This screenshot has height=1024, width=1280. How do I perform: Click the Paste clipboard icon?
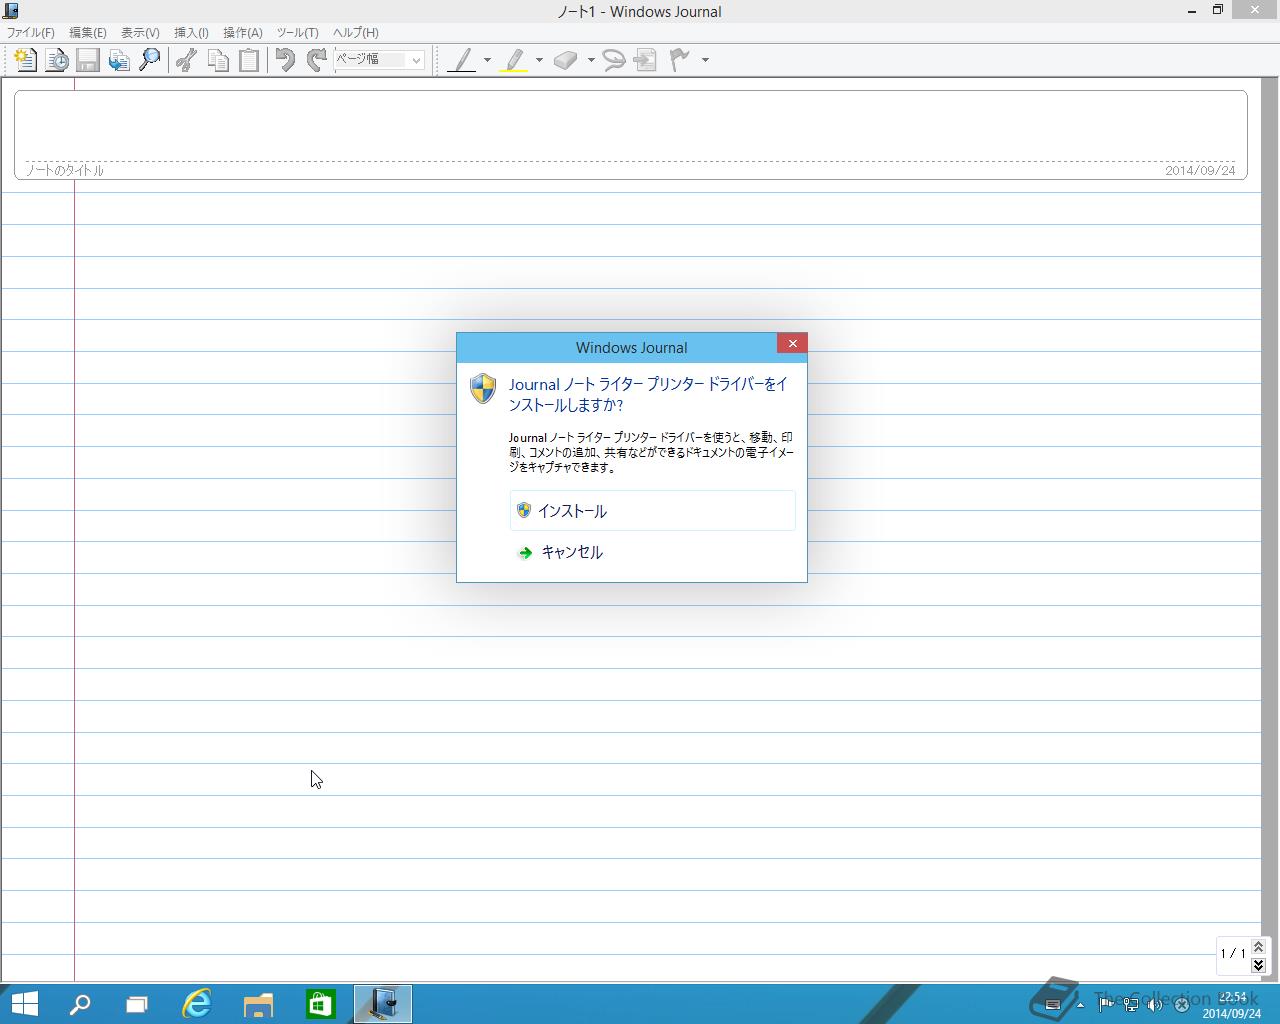(x=248, y=60)
